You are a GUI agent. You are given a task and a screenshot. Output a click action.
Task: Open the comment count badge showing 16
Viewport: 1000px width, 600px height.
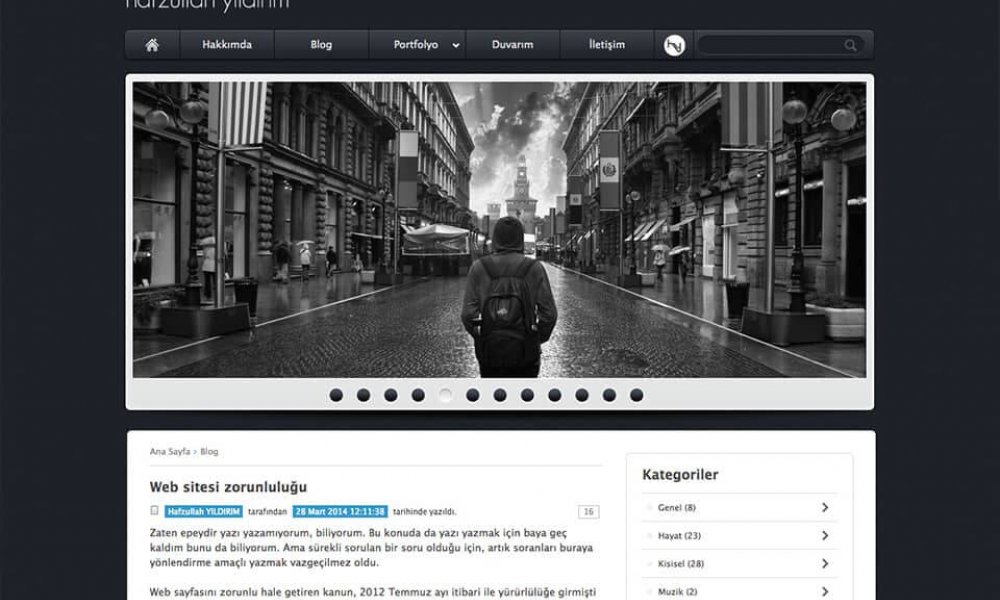pyautogui.click(x=588, y=512)
